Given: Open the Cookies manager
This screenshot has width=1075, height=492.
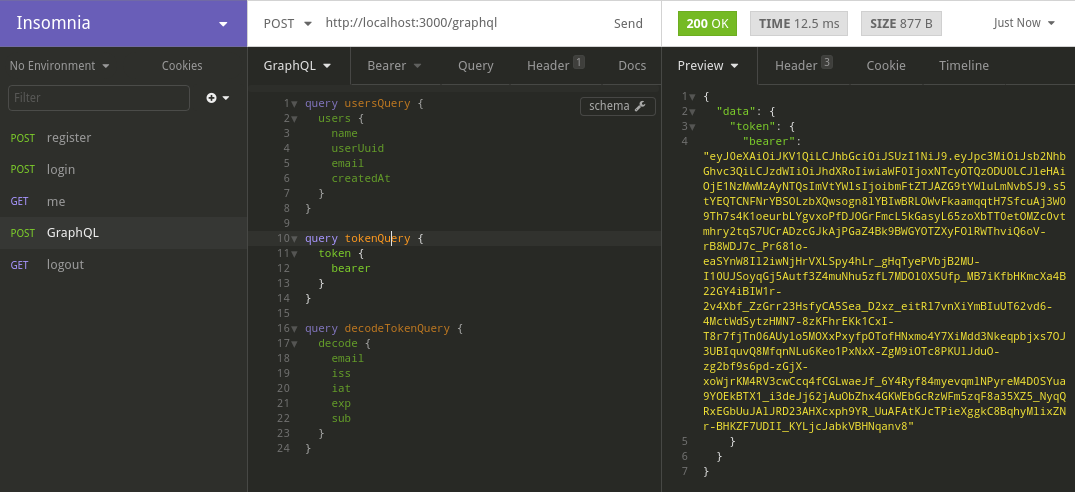Looking at the screenshot, I should pyautogui.click(x=182, y=66).
